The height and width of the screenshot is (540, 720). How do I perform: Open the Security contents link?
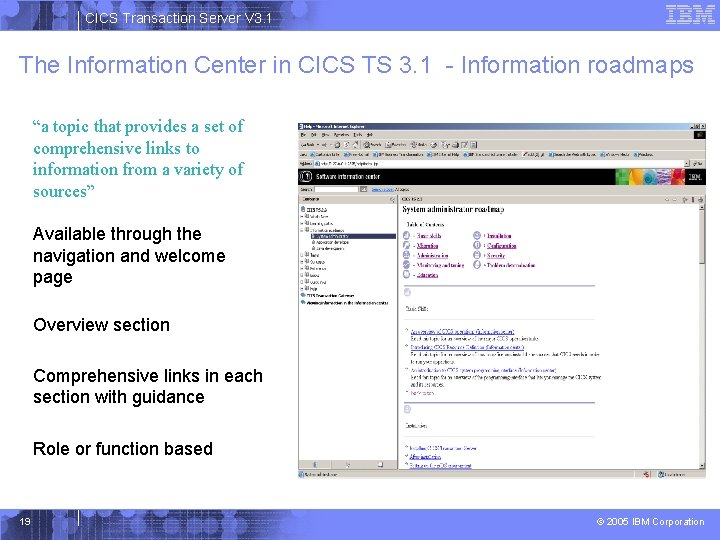(x=496, y=255)
